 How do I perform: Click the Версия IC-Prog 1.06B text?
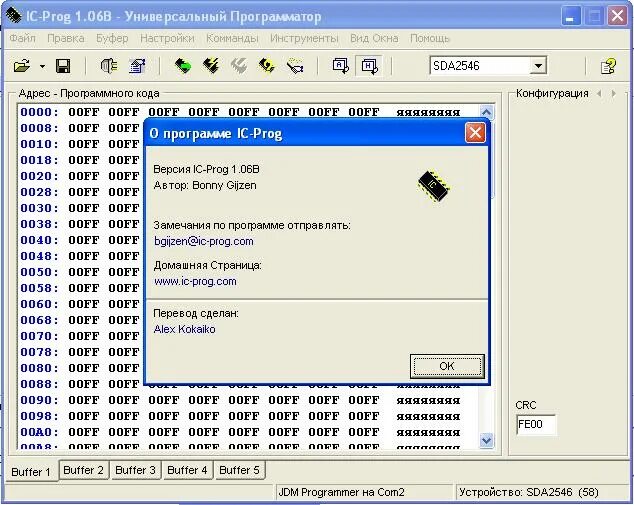click(206, 169)
